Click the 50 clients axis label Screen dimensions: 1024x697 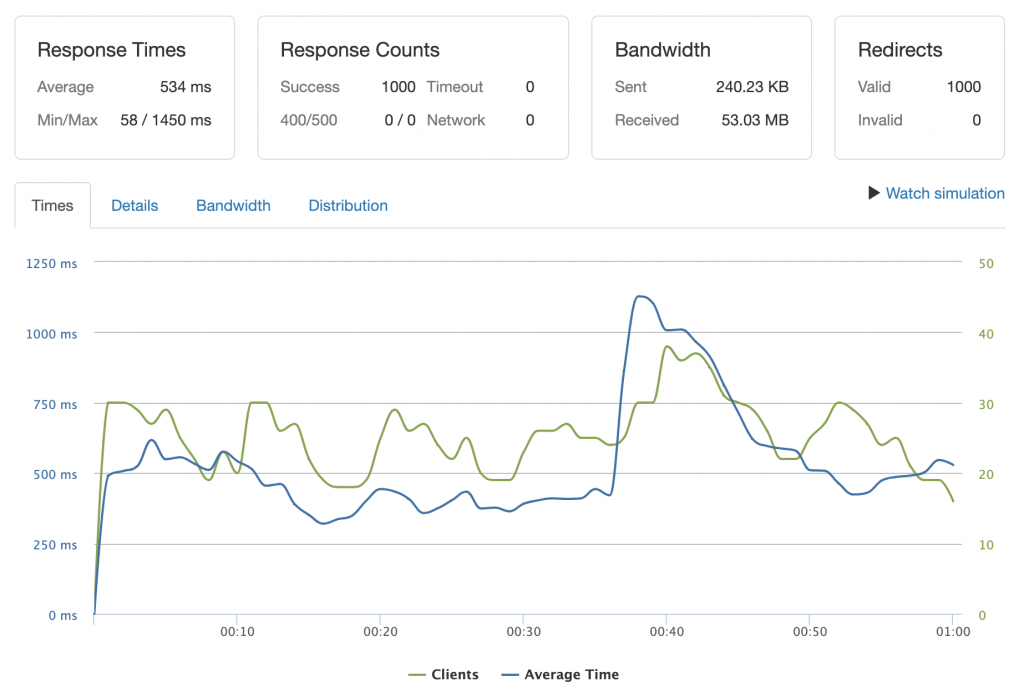pos(985,263)
